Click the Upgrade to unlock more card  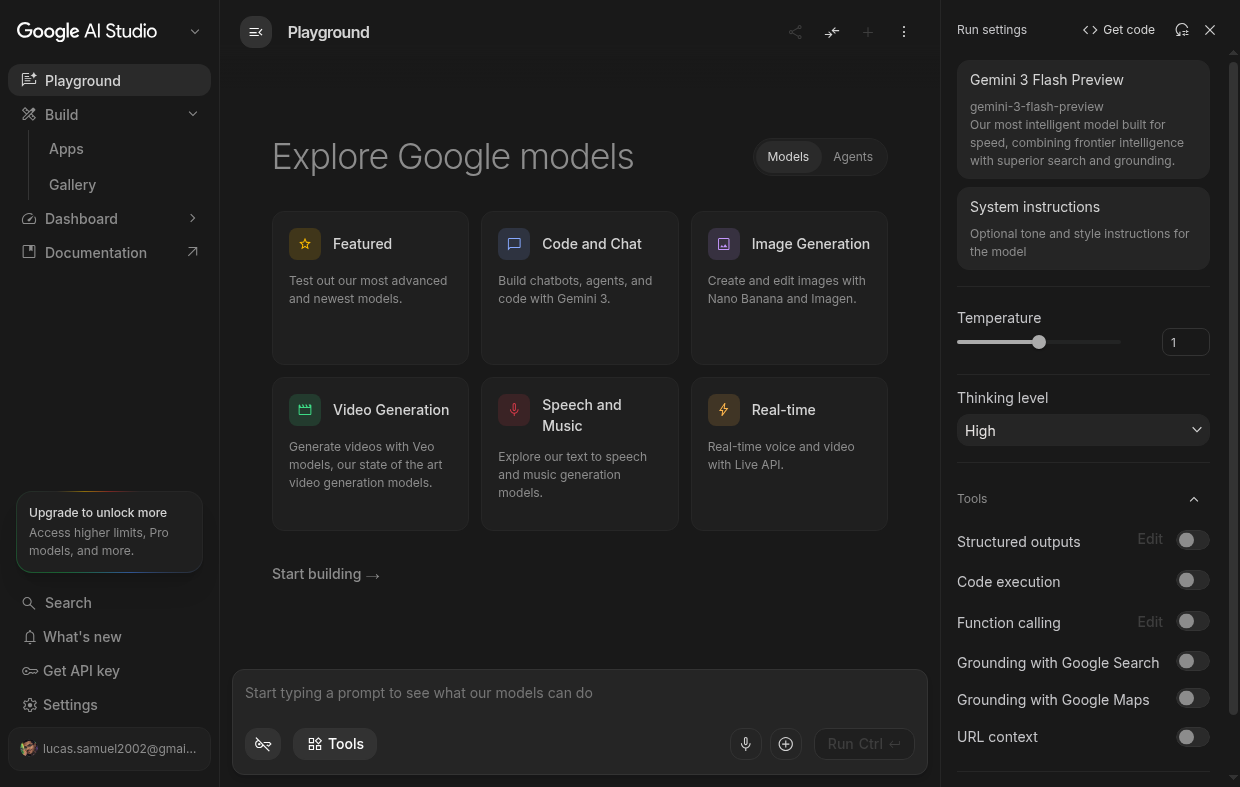point(109,532)
